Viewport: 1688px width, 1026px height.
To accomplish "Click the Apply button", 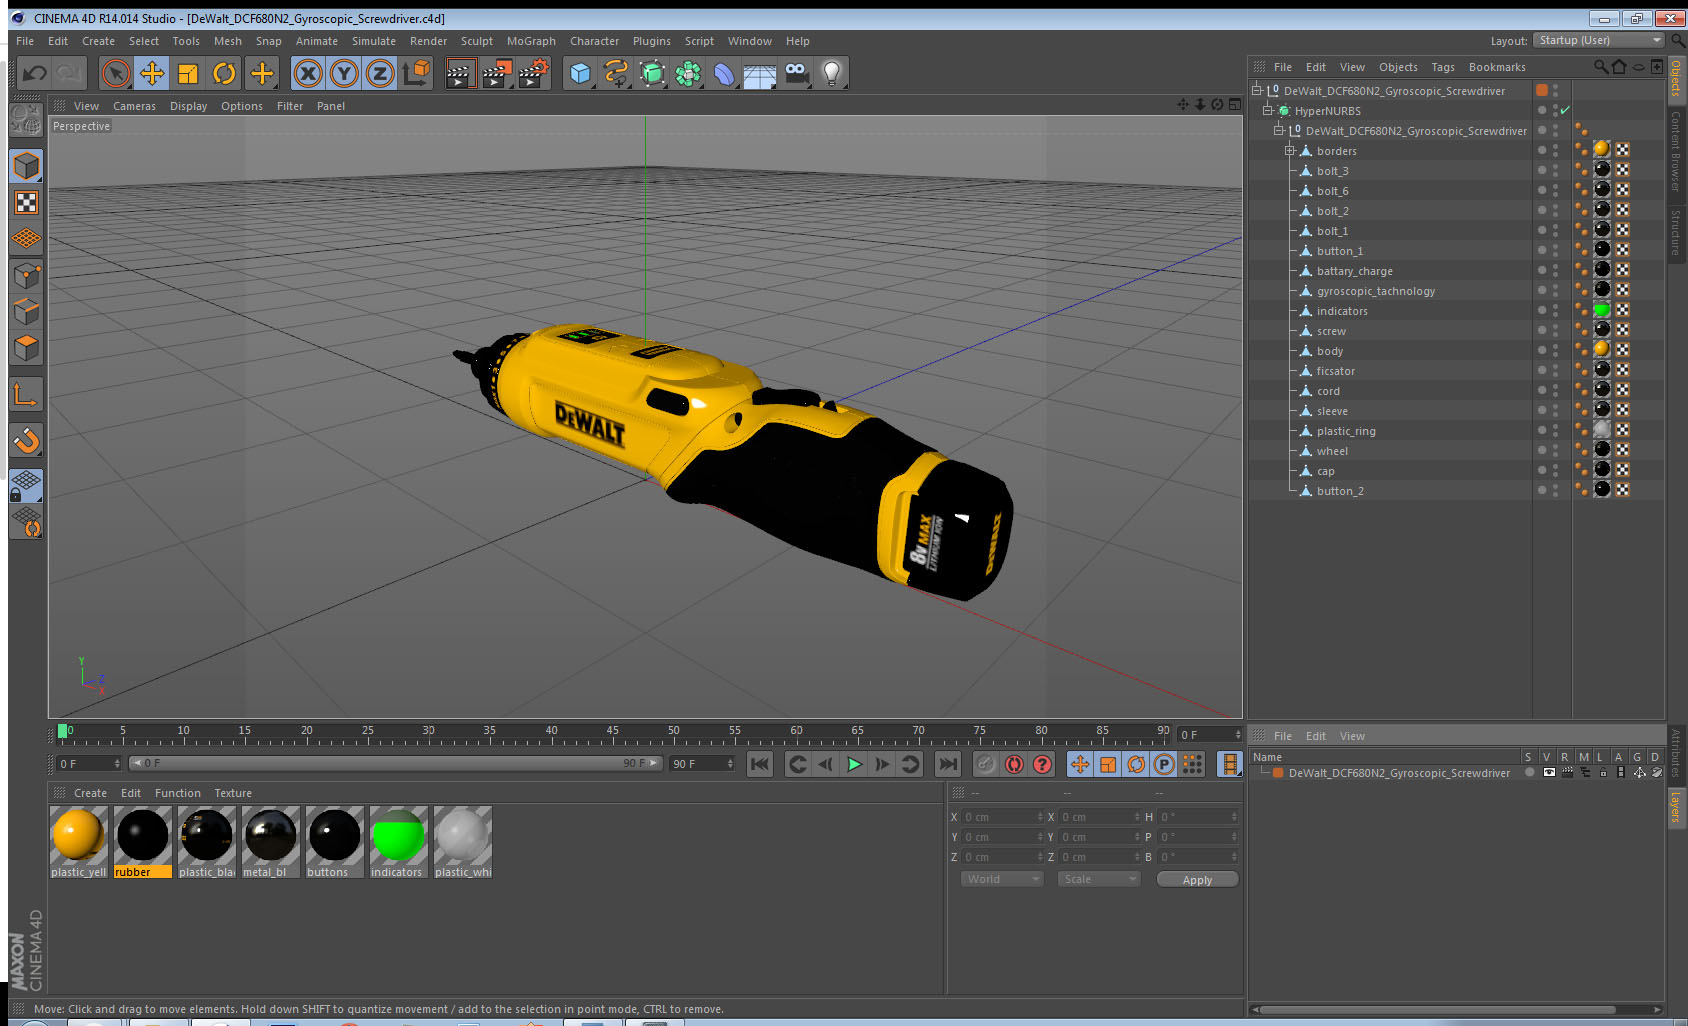I will click(1197, 880).
